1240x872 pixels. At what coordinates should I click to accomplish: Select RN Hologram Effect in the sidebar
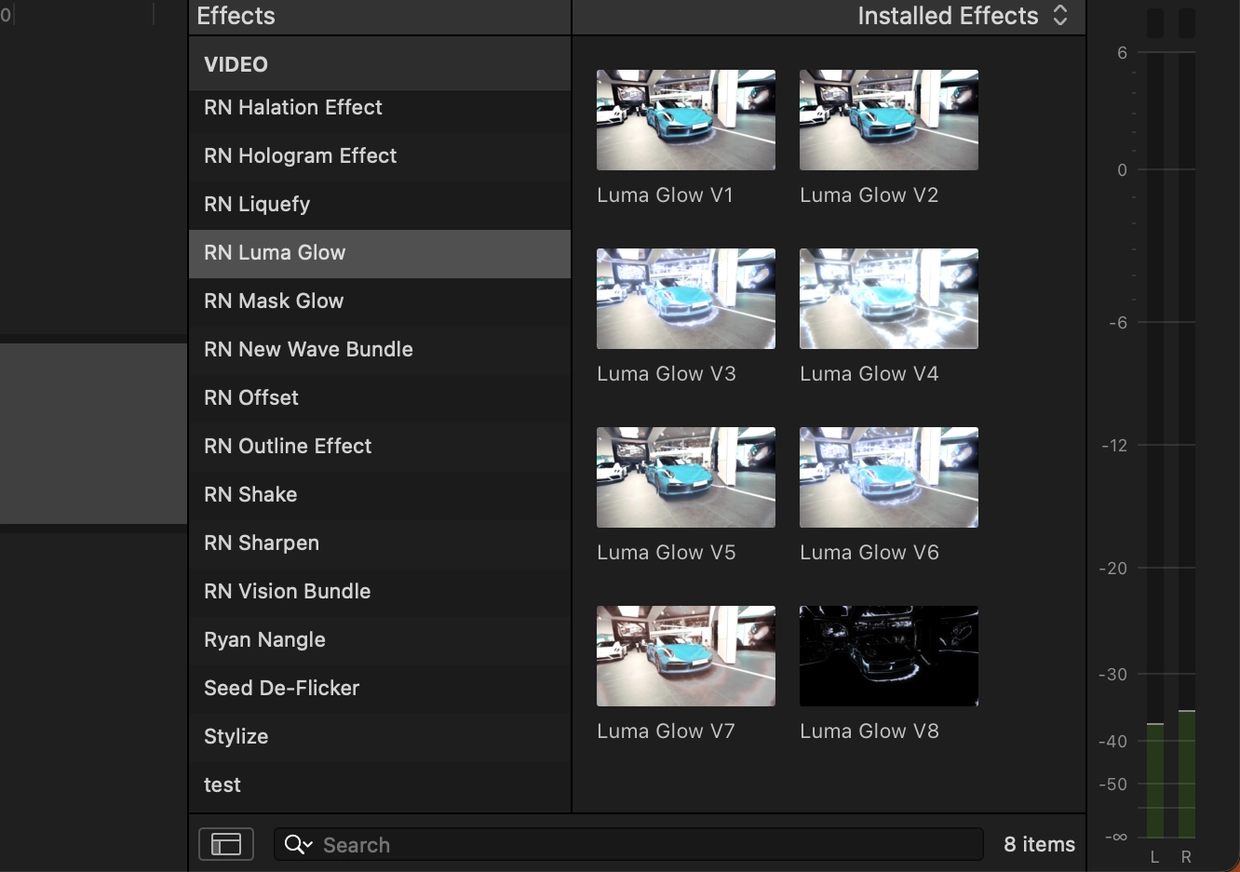300,156
